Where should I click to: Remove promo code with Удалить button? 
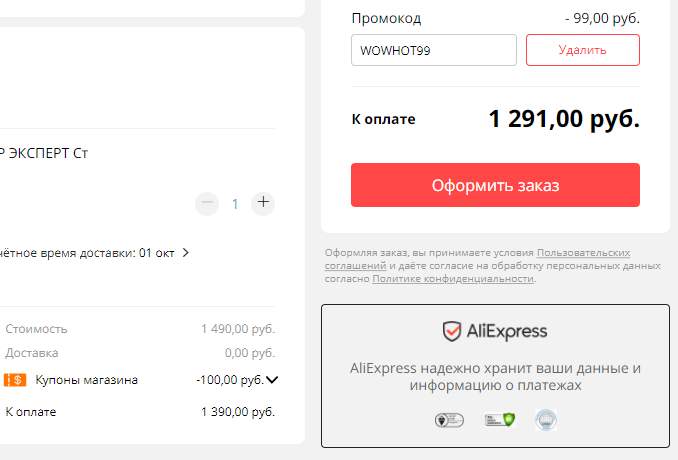pyautogui.click(x=582, y=50)
